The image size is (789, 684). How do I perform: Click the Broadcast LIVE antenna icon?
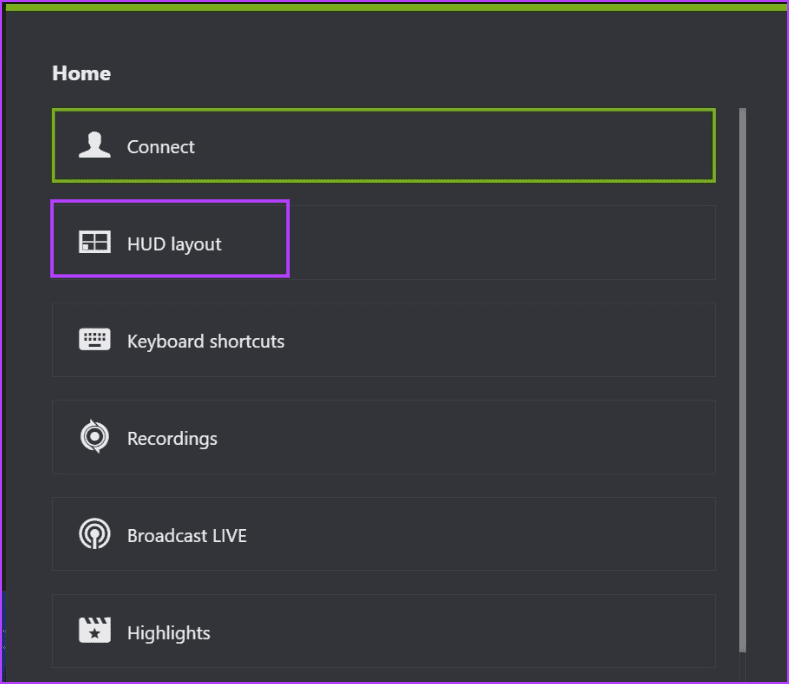tap(95, 534)
